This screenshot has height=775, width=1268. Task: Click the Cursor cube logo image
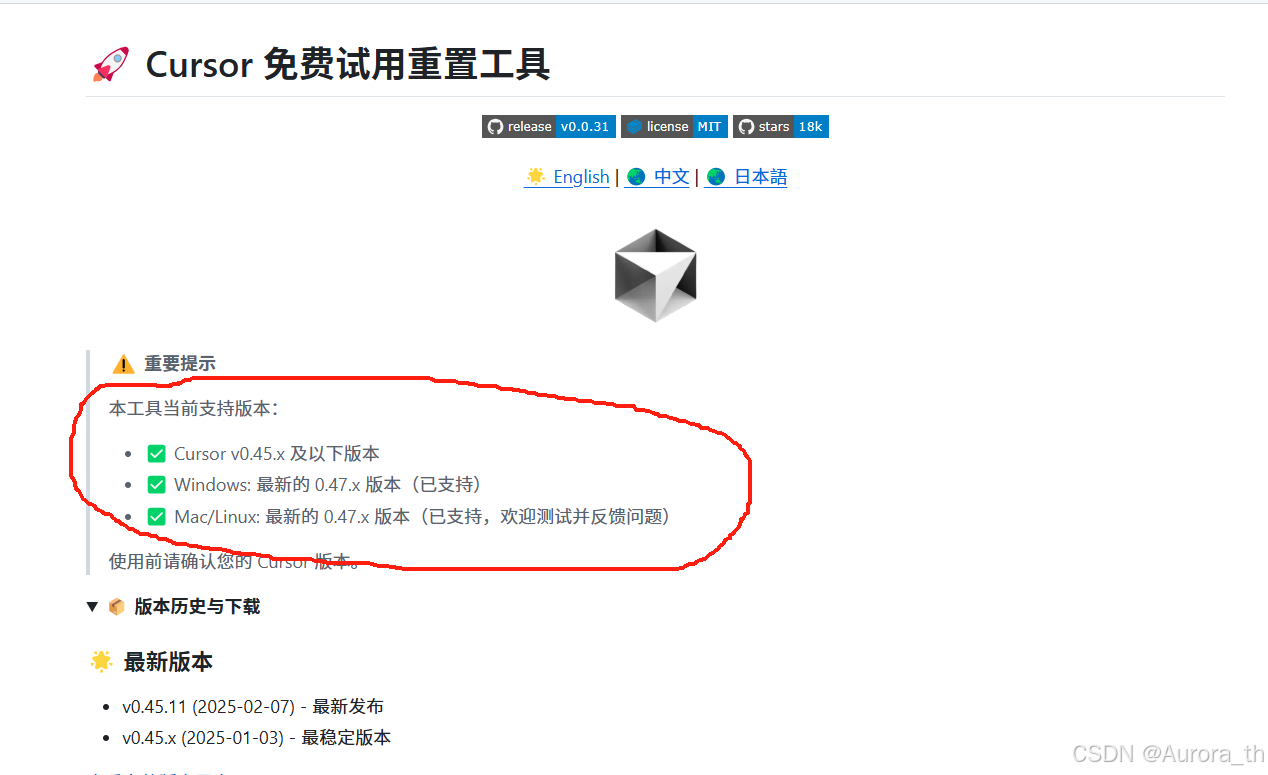pyautogui.click(x=655, y=275)
